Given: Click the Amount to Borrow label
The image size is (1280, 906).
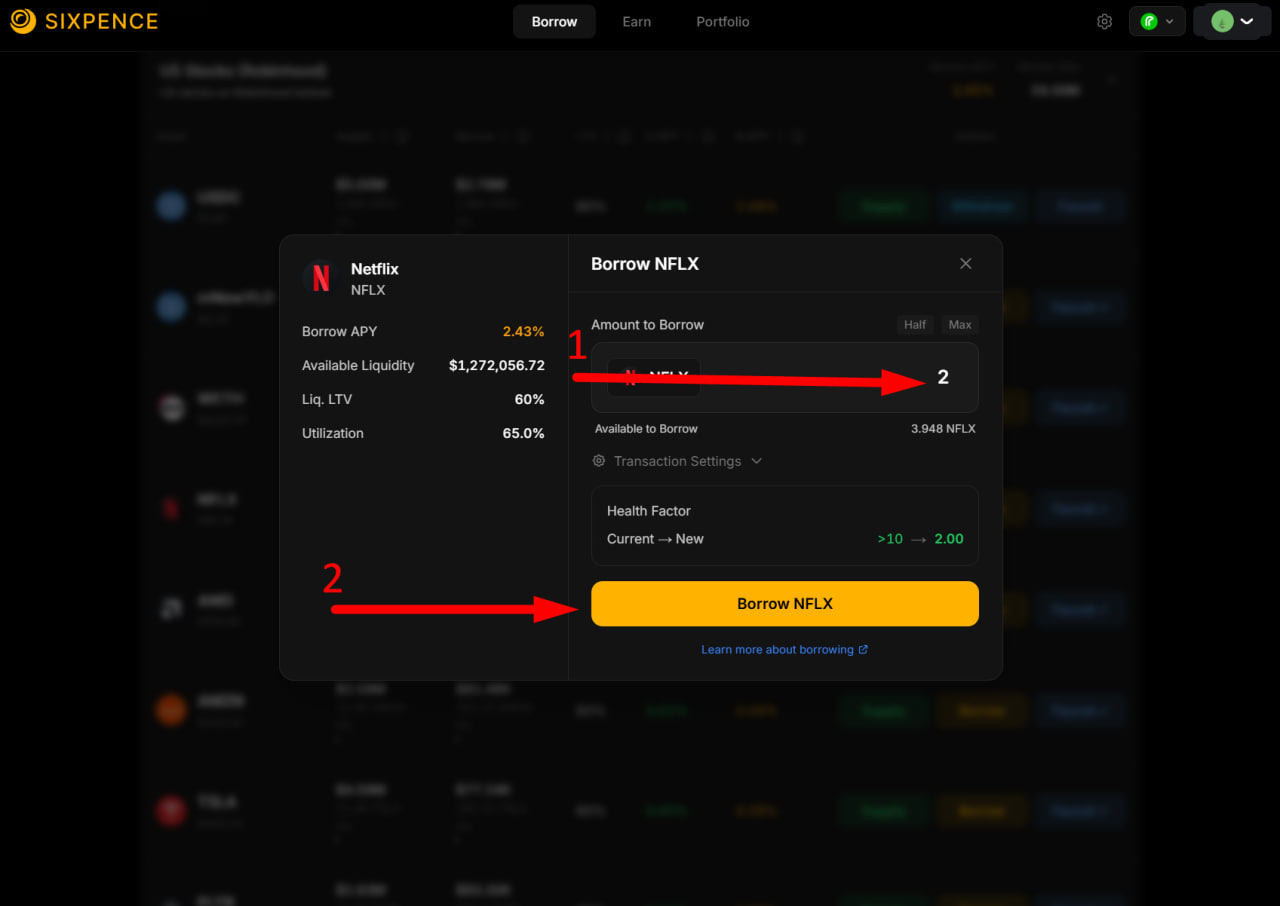Looking at the screenshot, I should [x=647, y=324].
